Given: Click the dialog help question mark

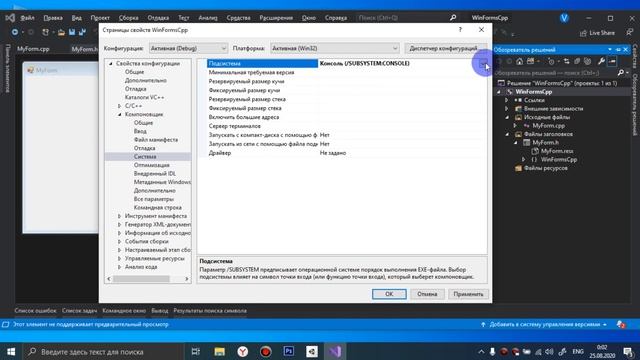Looking at the screenshot, I should (460, 30).
